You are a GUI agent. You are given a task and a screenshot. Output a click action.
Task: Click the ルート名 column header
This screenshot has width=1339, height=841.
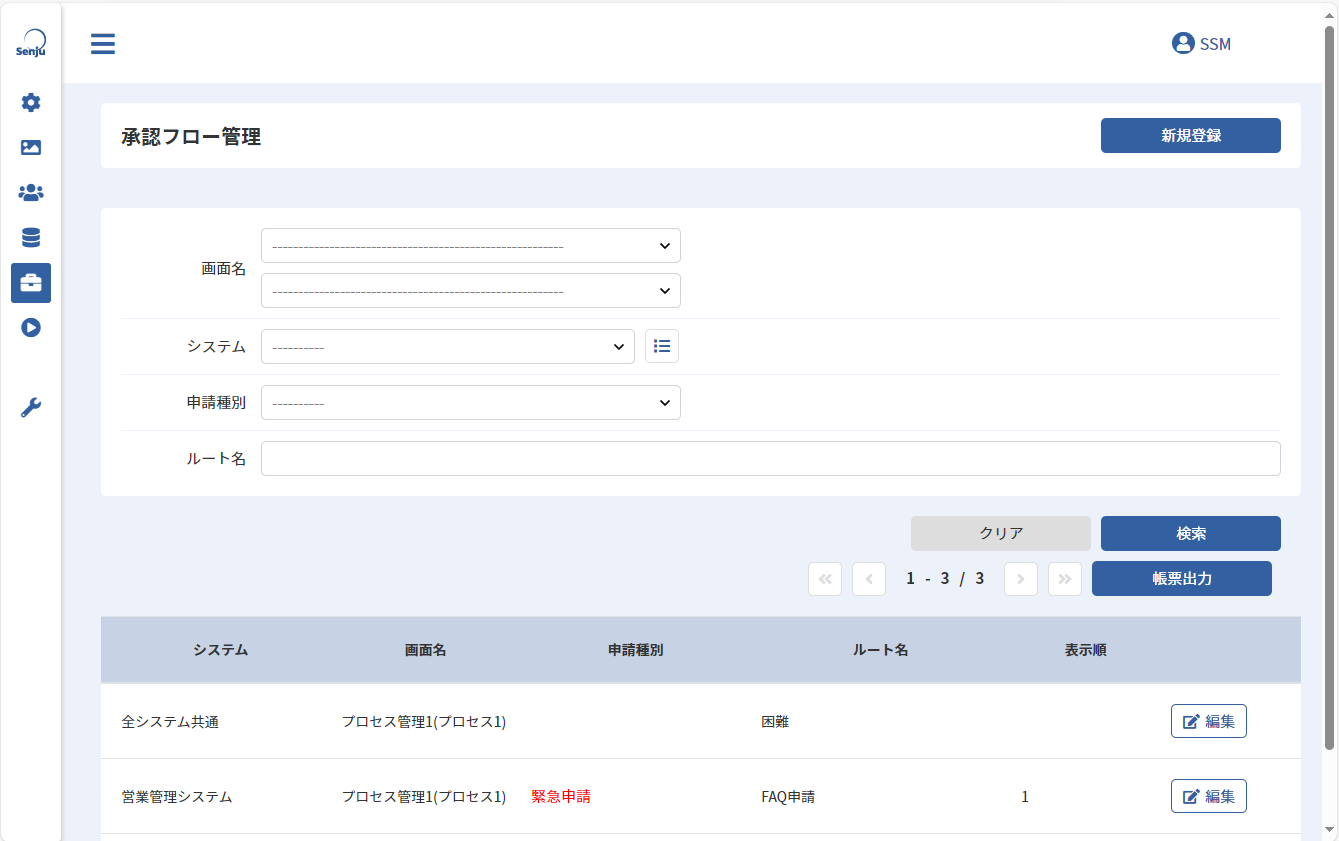point(881,650)
